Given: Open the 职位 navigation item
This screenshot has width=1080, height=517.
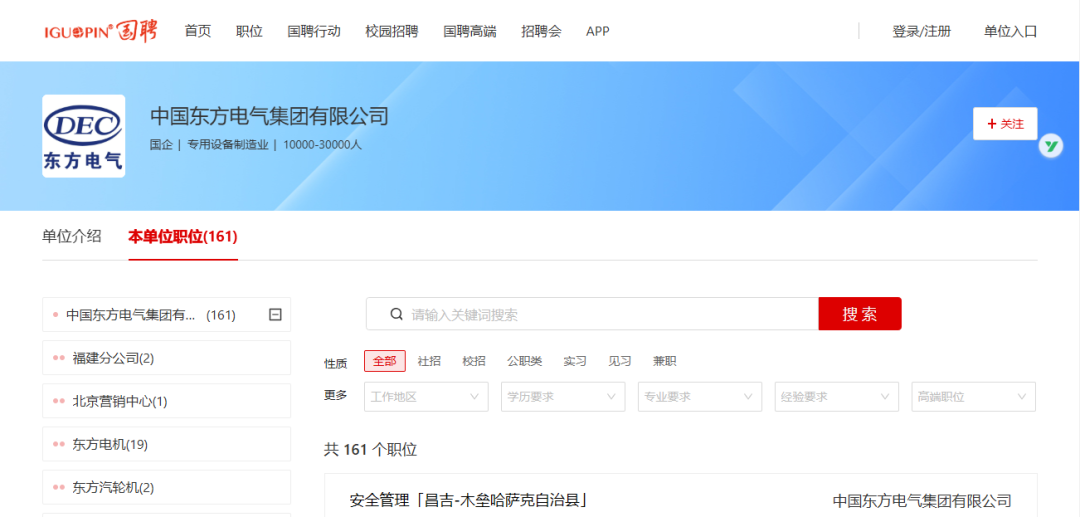Looking at the screenshot, I should pos(249,31).
